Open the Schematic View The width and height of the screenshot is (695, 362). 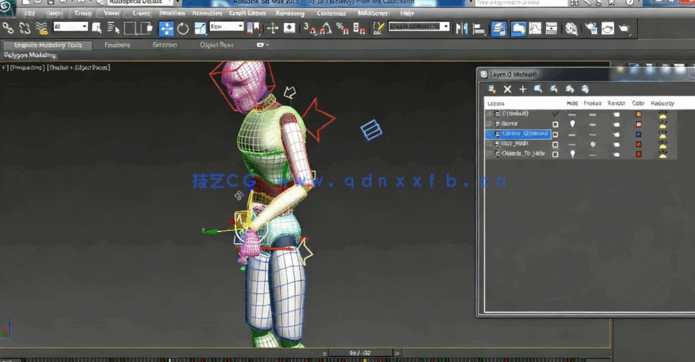point(551,28)
